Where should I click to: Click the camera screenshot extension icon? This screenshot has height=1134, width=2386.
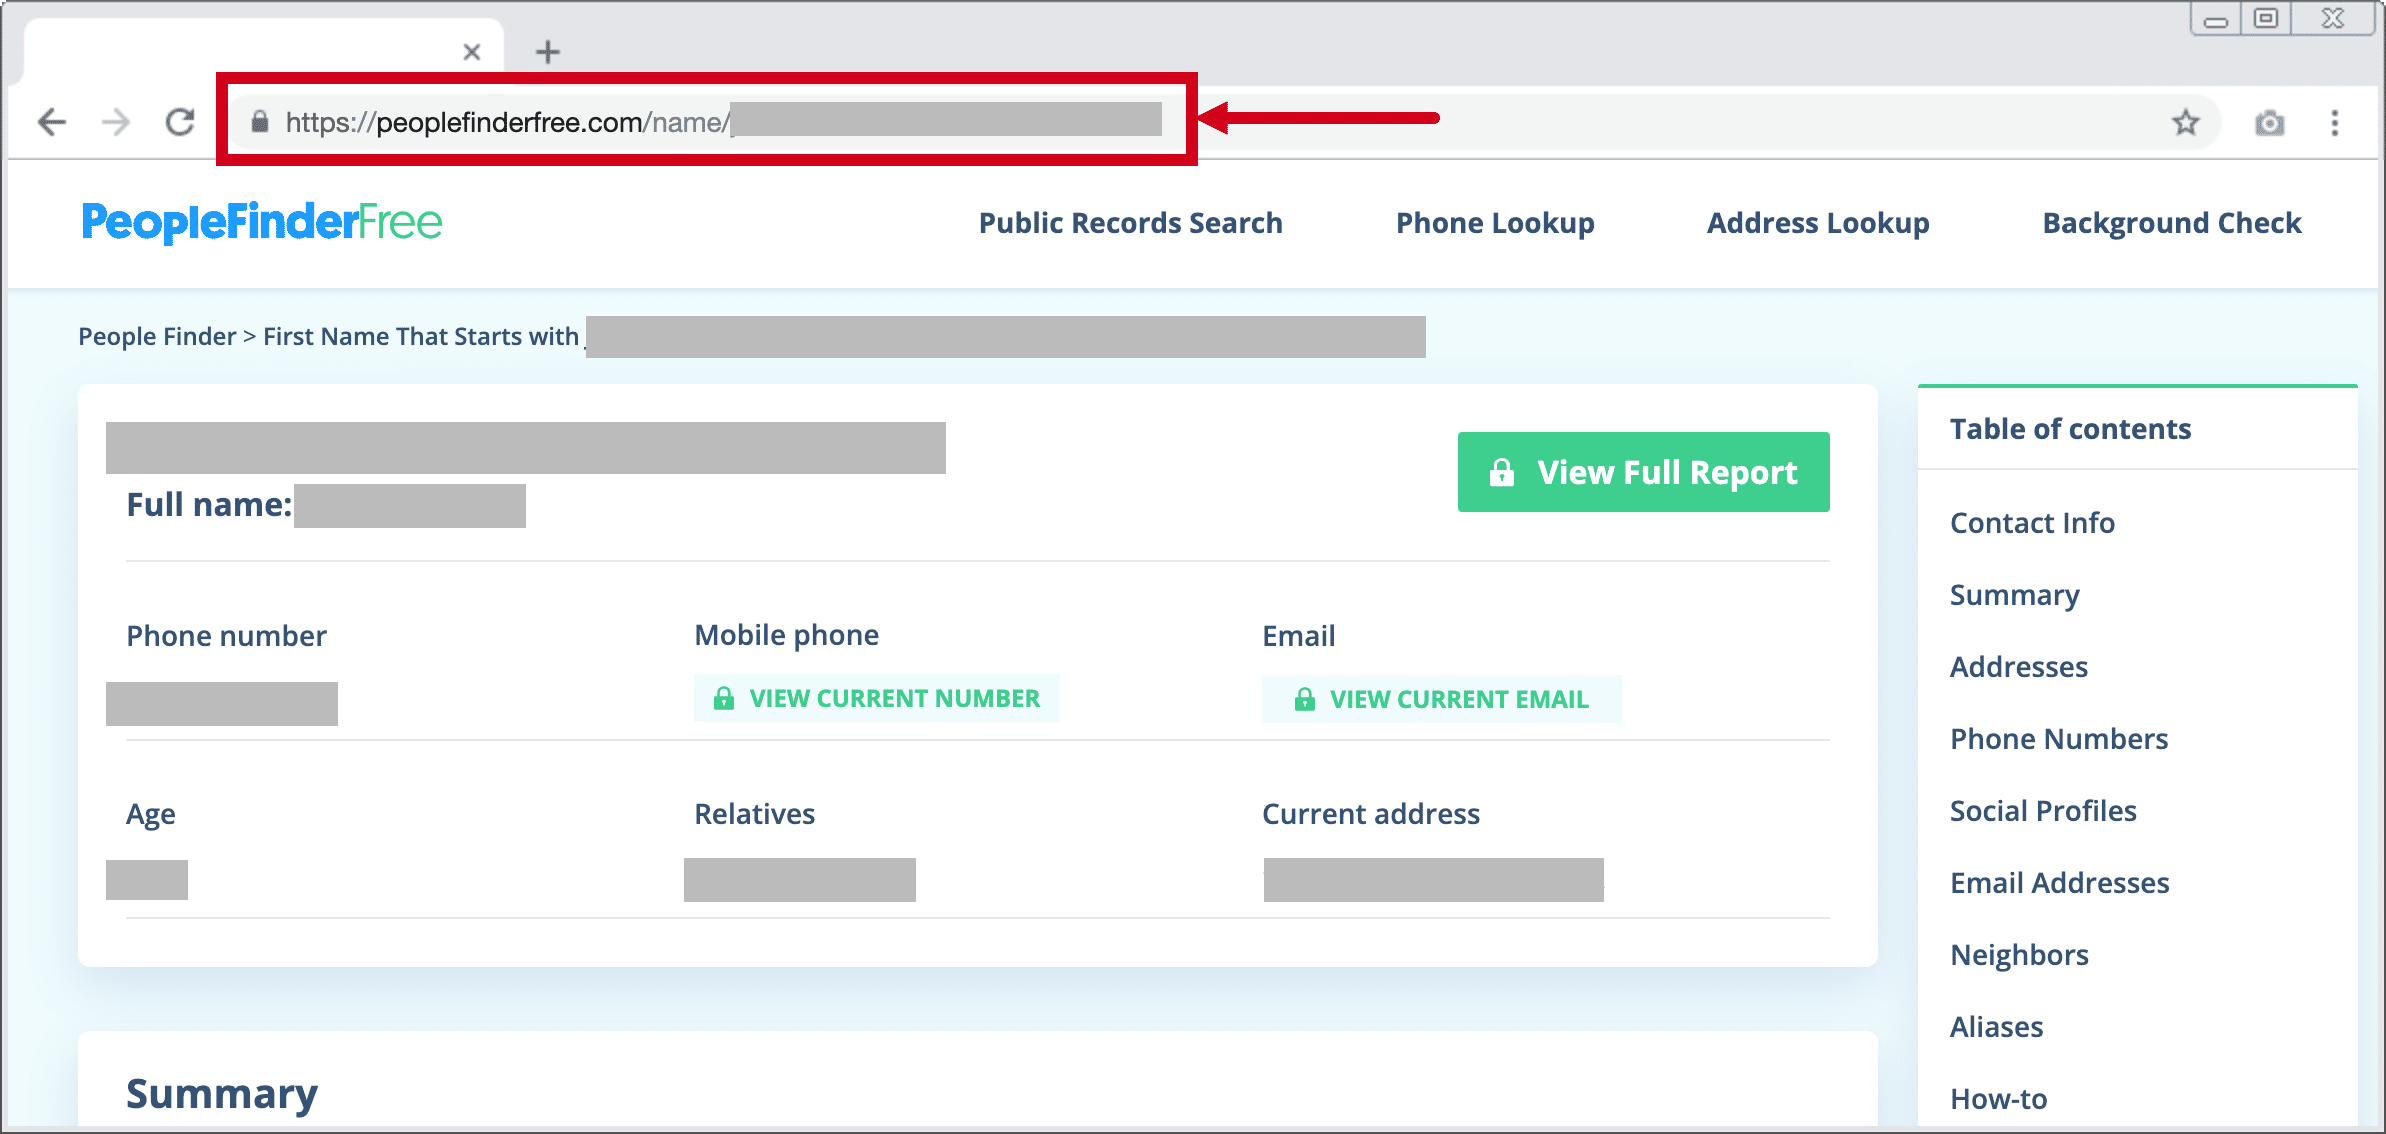click(2269, 122)
